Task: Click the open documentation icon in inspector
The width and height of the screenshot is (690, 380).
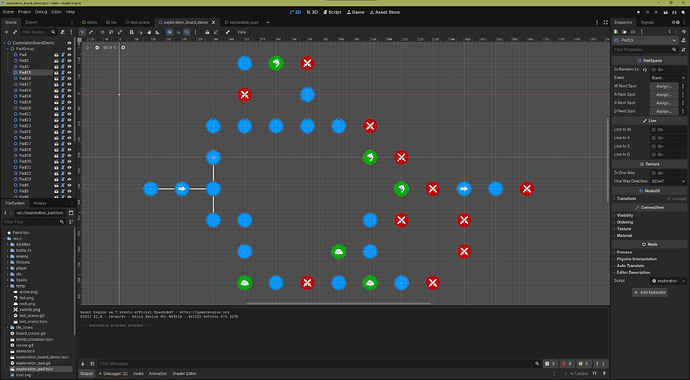Action: point(683,40)
